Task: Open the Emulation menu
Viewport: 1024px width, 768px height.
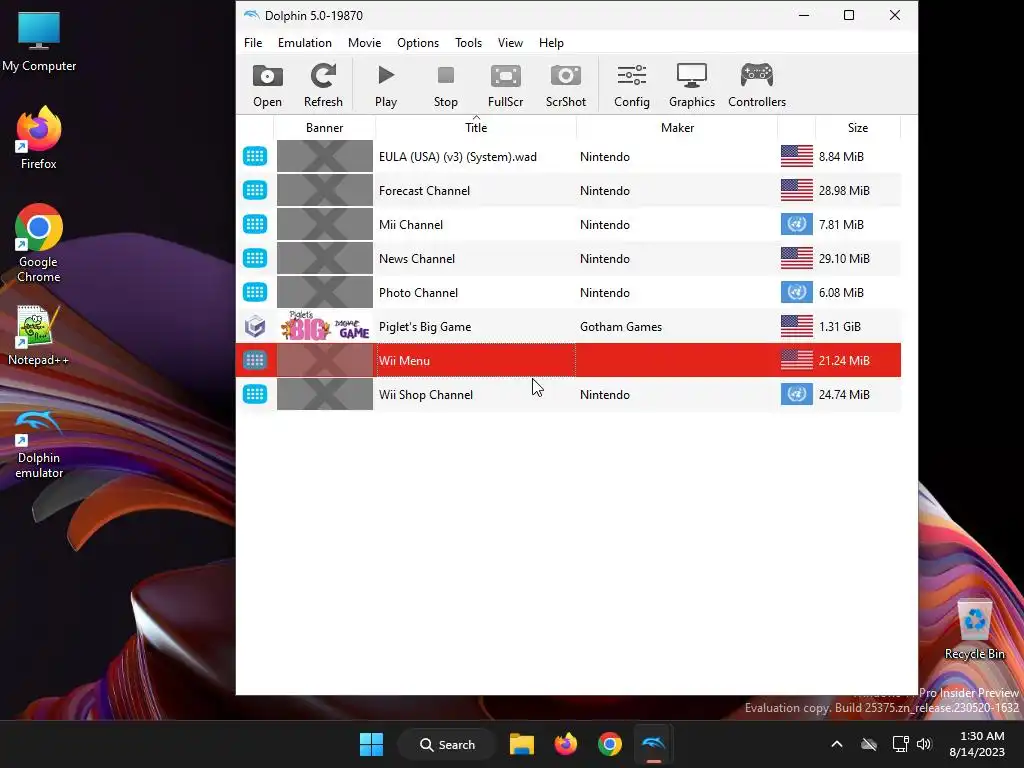Action: point(304,42)
